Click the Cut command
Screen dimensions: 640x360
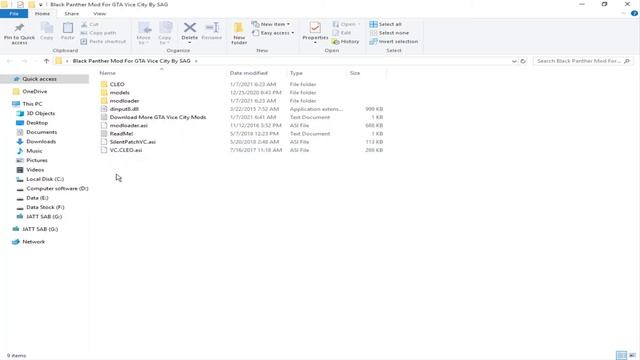90,24
